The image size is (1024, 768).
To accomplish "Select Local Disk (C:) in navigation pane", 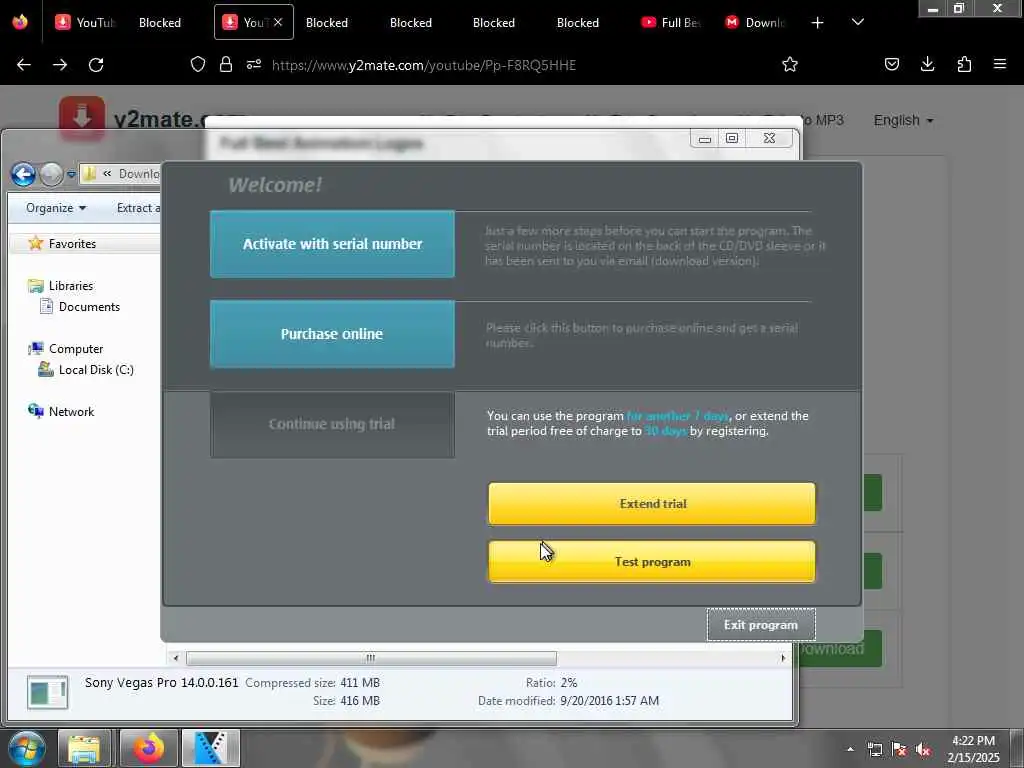I will (96, 370).
